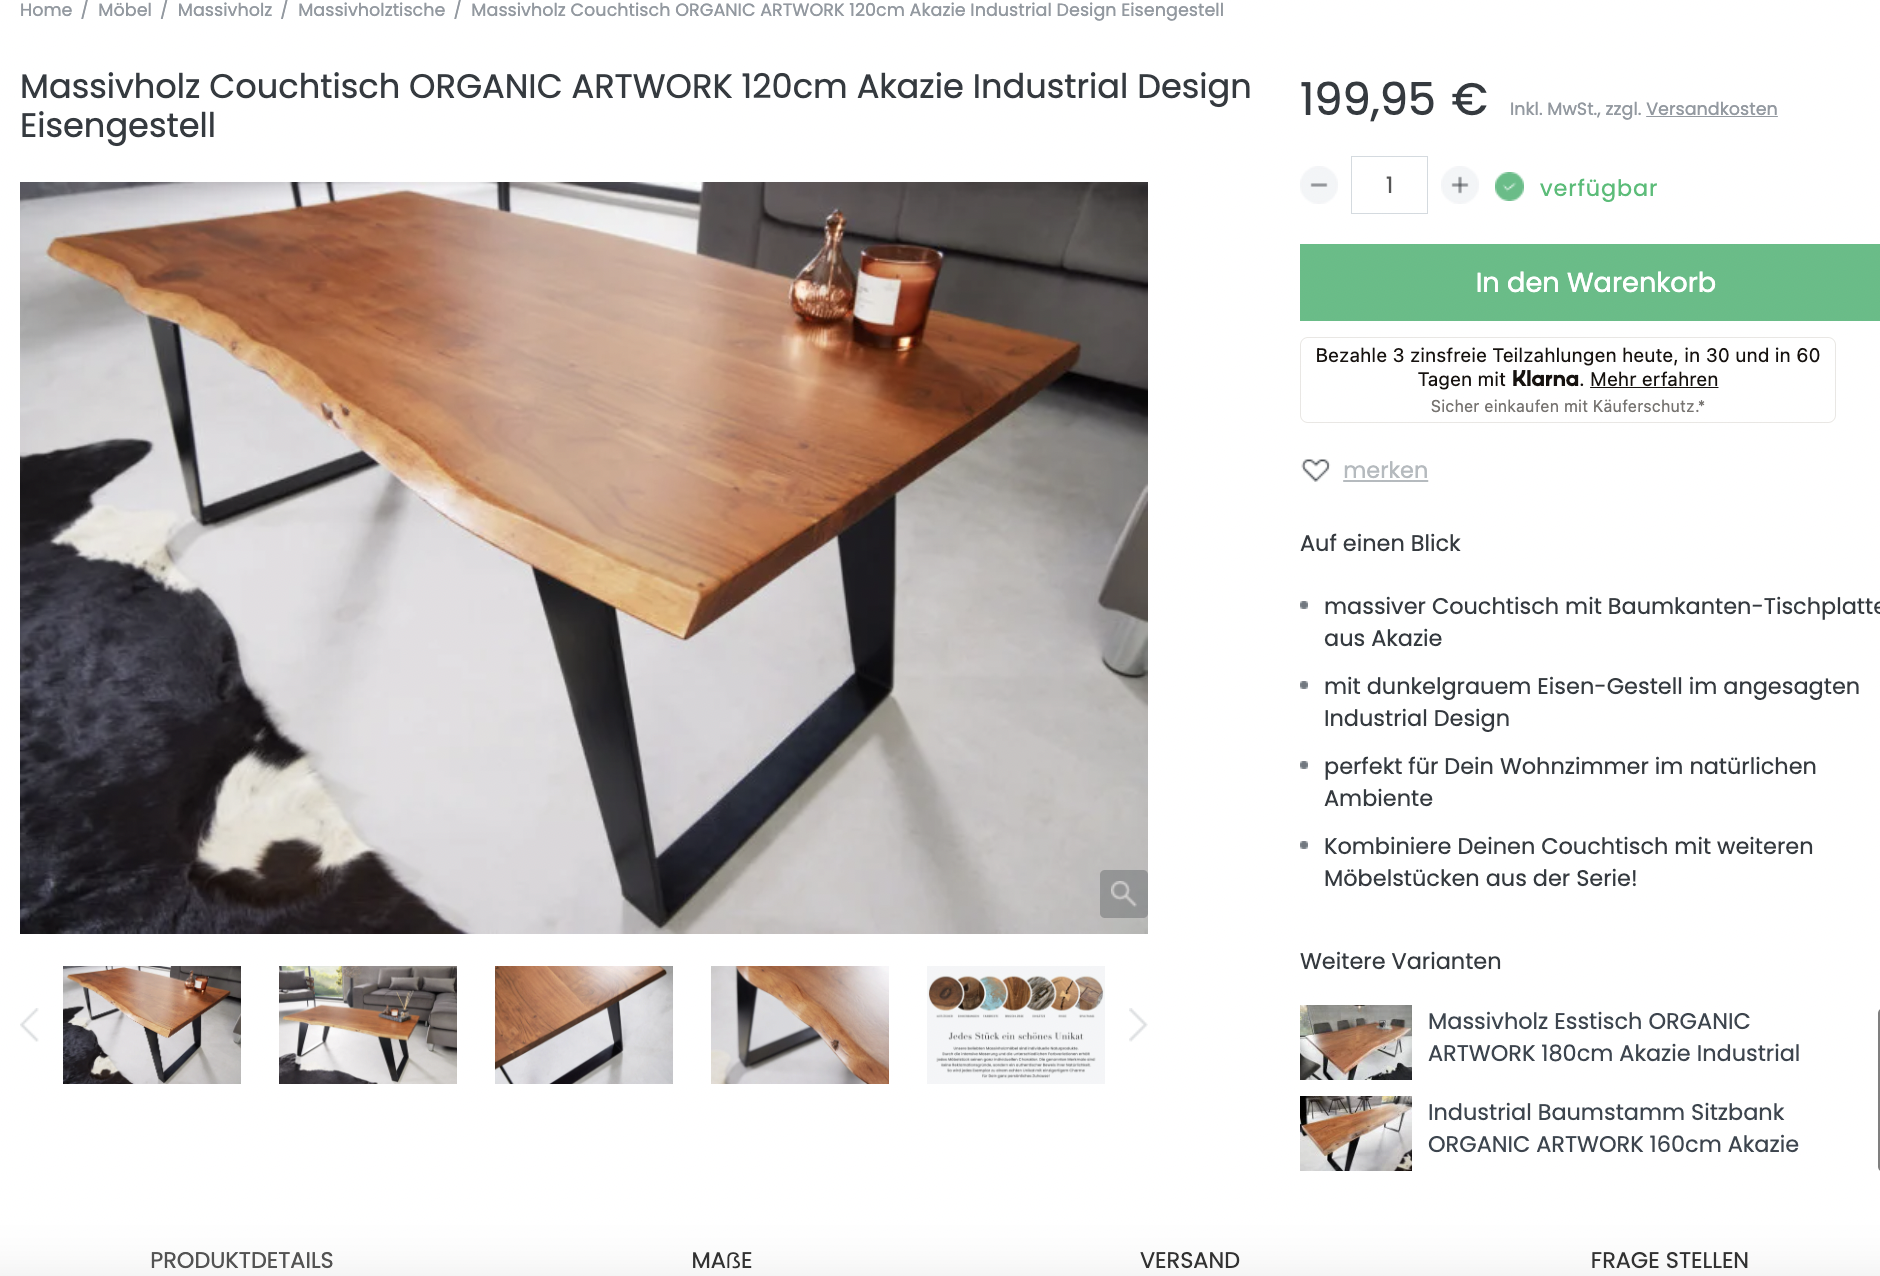Open the VERSAND tab
Viewport: 1880px width, 1276px height.
[x=1189, y=1260]
